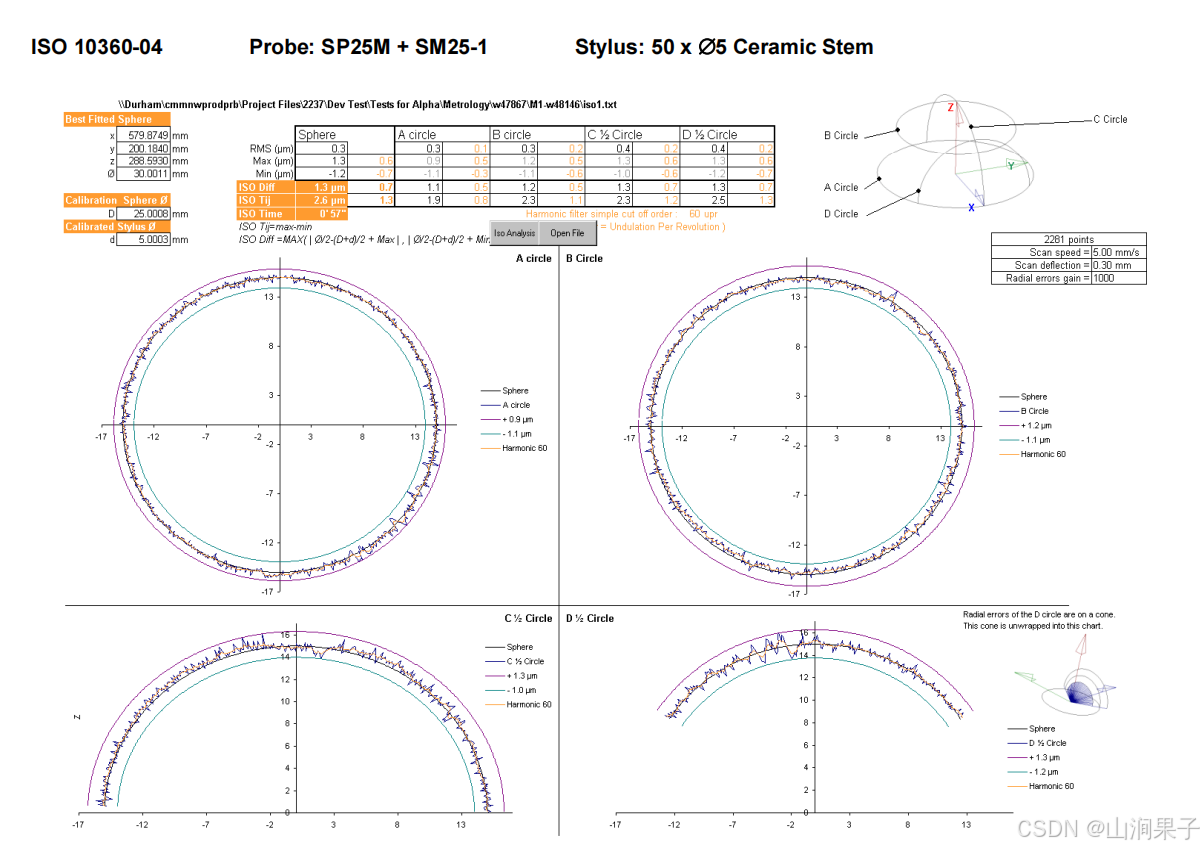
Task: Select the scan speed value 5.00 mm/s
Action: (1118, 253)
